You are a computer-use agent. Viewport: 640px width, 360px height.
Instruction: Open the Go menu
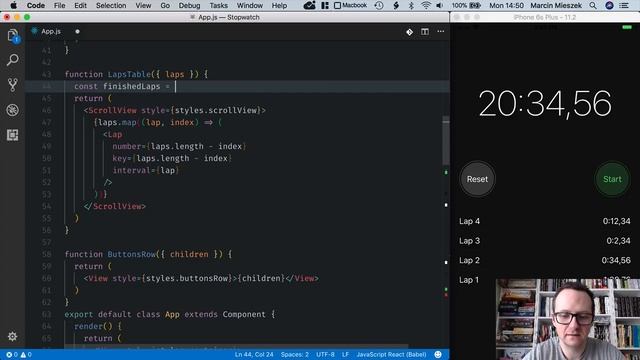pyautogui.click(x=165, y=5)
